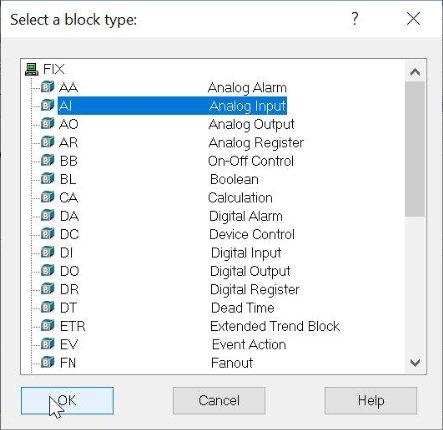Select the BL Boolean block type
443x430 pixels.
tap(159, 179)
